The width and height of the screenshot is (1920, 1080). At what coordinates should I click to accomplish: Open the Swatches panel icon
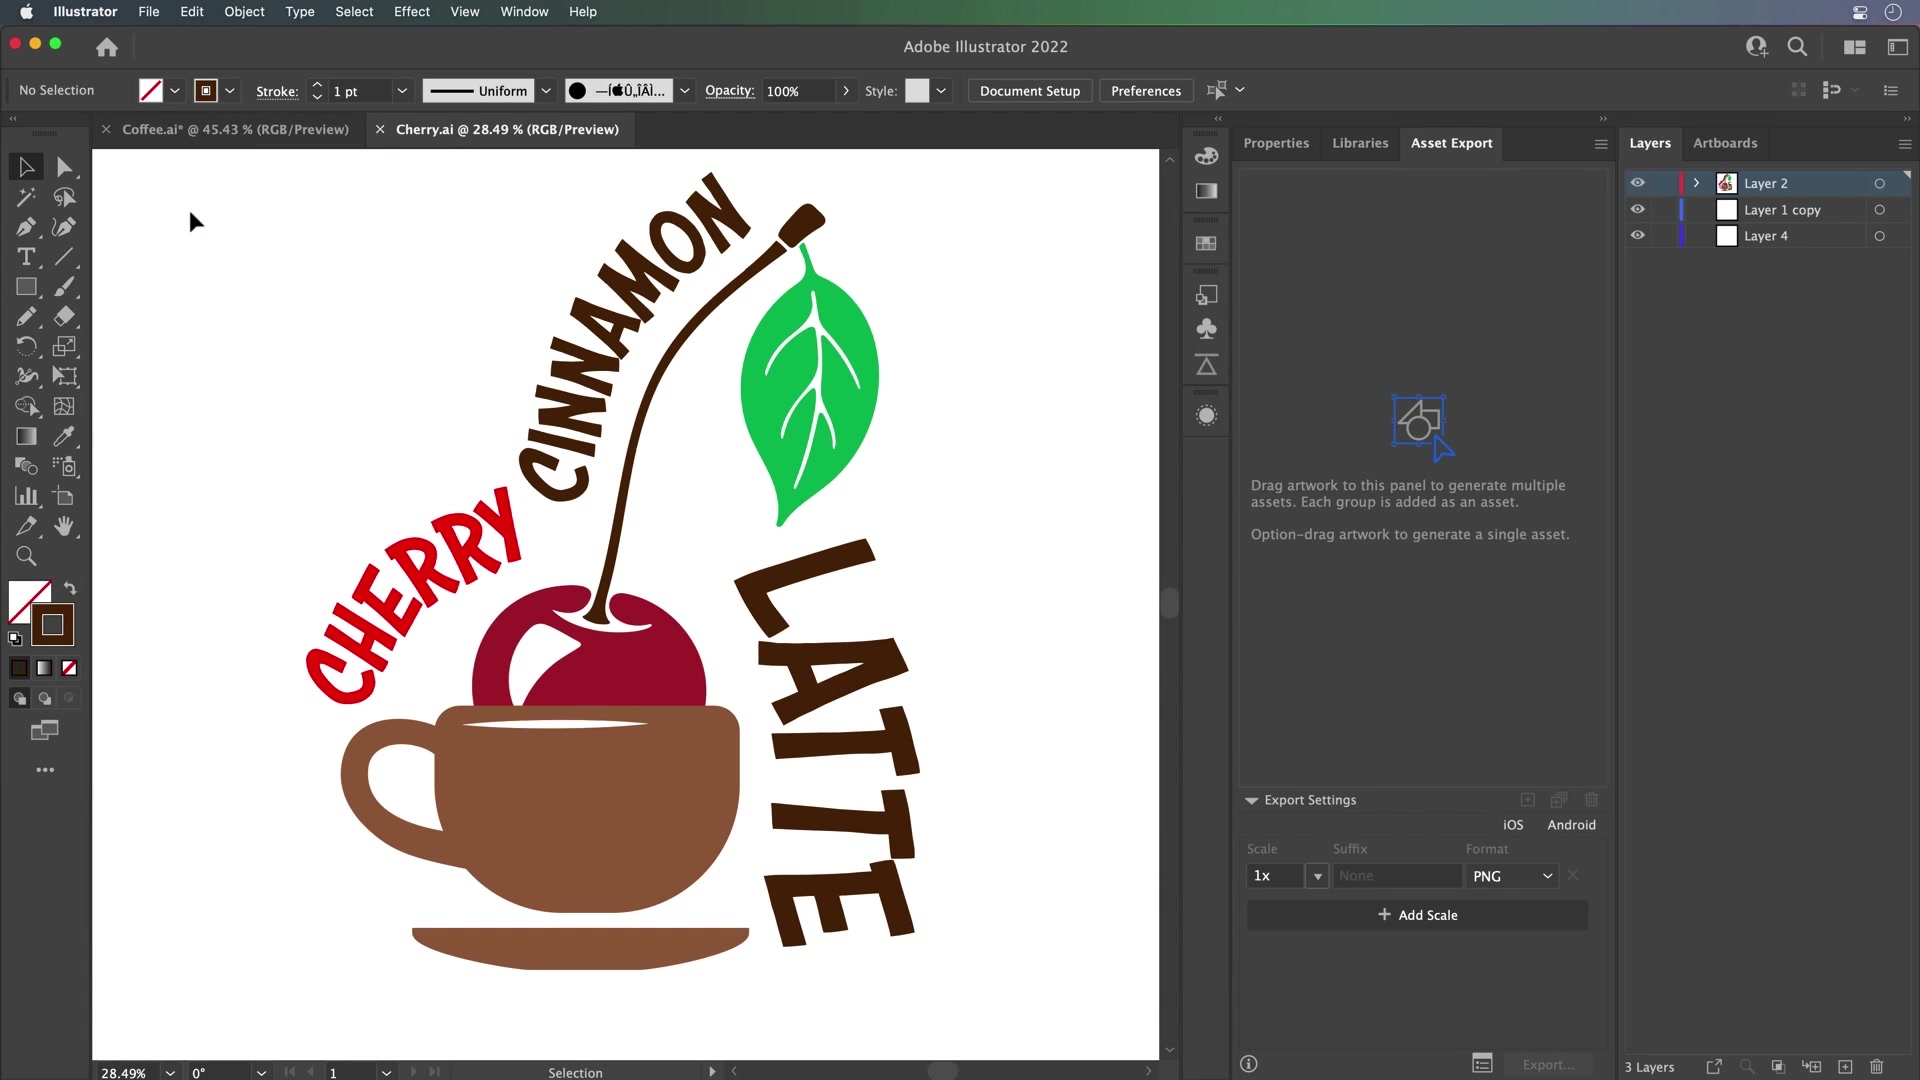[1207, 243]
